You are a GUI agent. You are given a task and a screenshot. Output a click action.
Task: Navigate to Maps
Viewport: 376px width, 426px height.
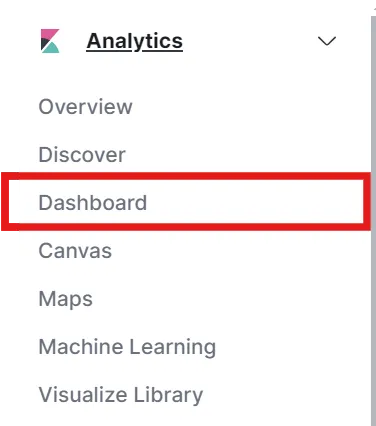[66, 299]
